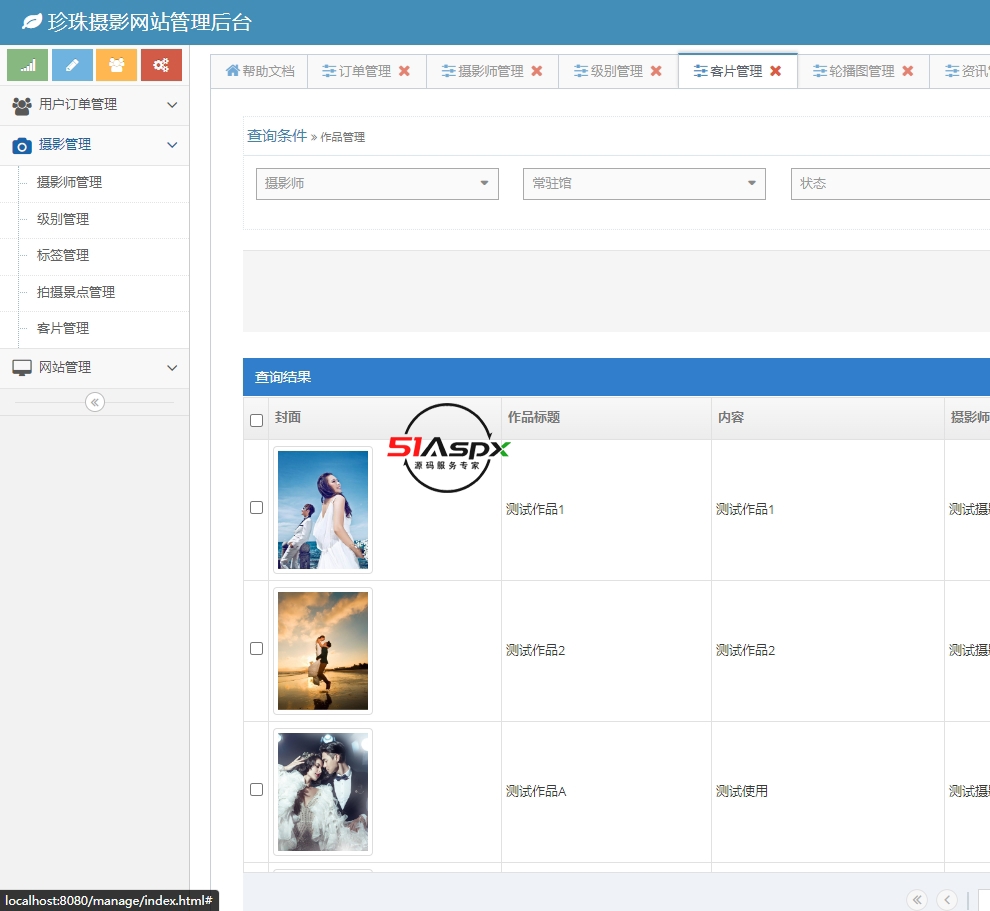Collapse the 摄影管理 menu chevron

[x=172, y=145]
